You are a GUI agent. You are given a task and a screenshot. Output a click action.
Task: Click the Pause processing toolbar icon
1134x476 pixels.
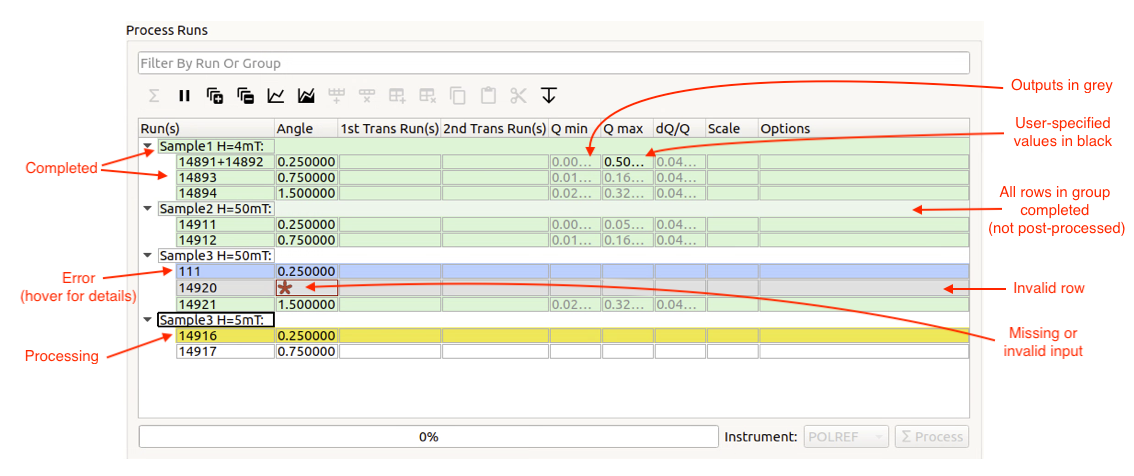click(184, 96)
